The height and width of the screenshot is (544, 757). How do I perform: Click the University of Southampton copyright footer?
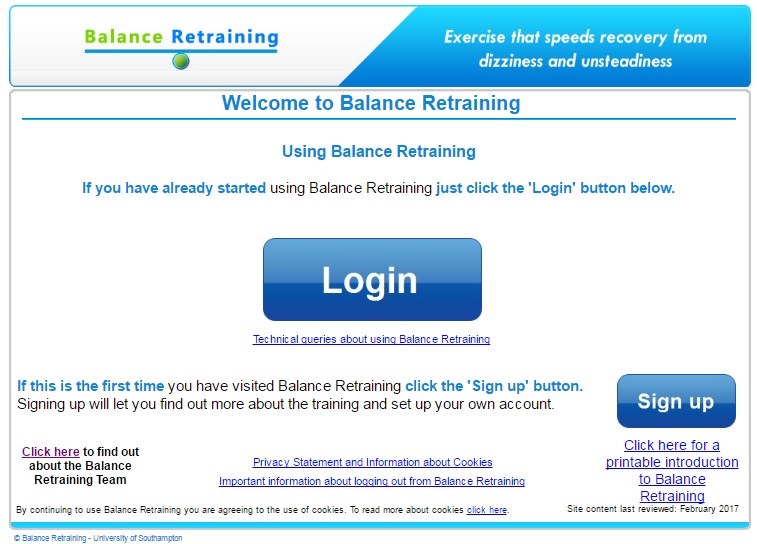coord(98,538)
